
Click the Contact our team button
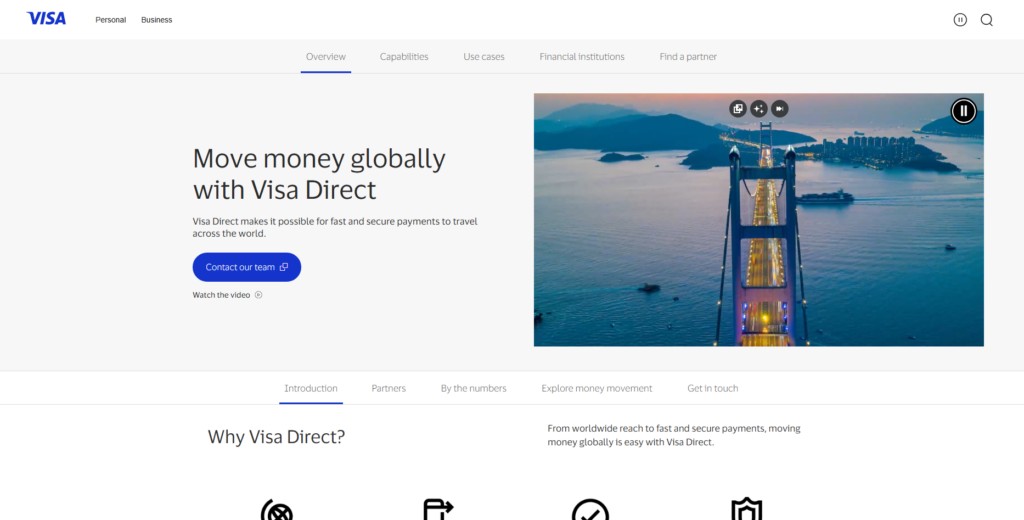[x=247, y=267]
